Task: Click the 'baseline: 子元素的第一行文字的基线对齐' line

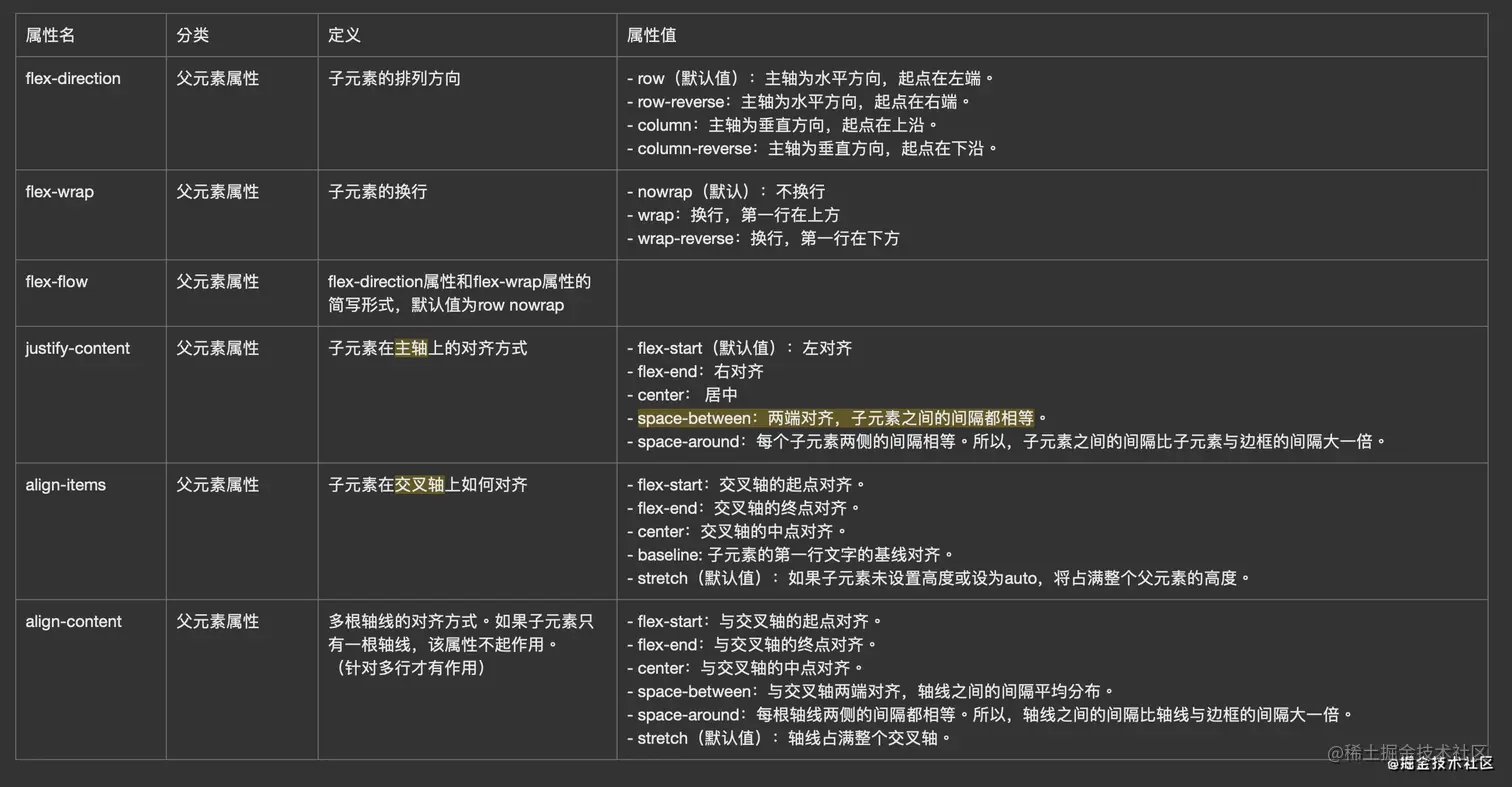Action: click(791, 555)
